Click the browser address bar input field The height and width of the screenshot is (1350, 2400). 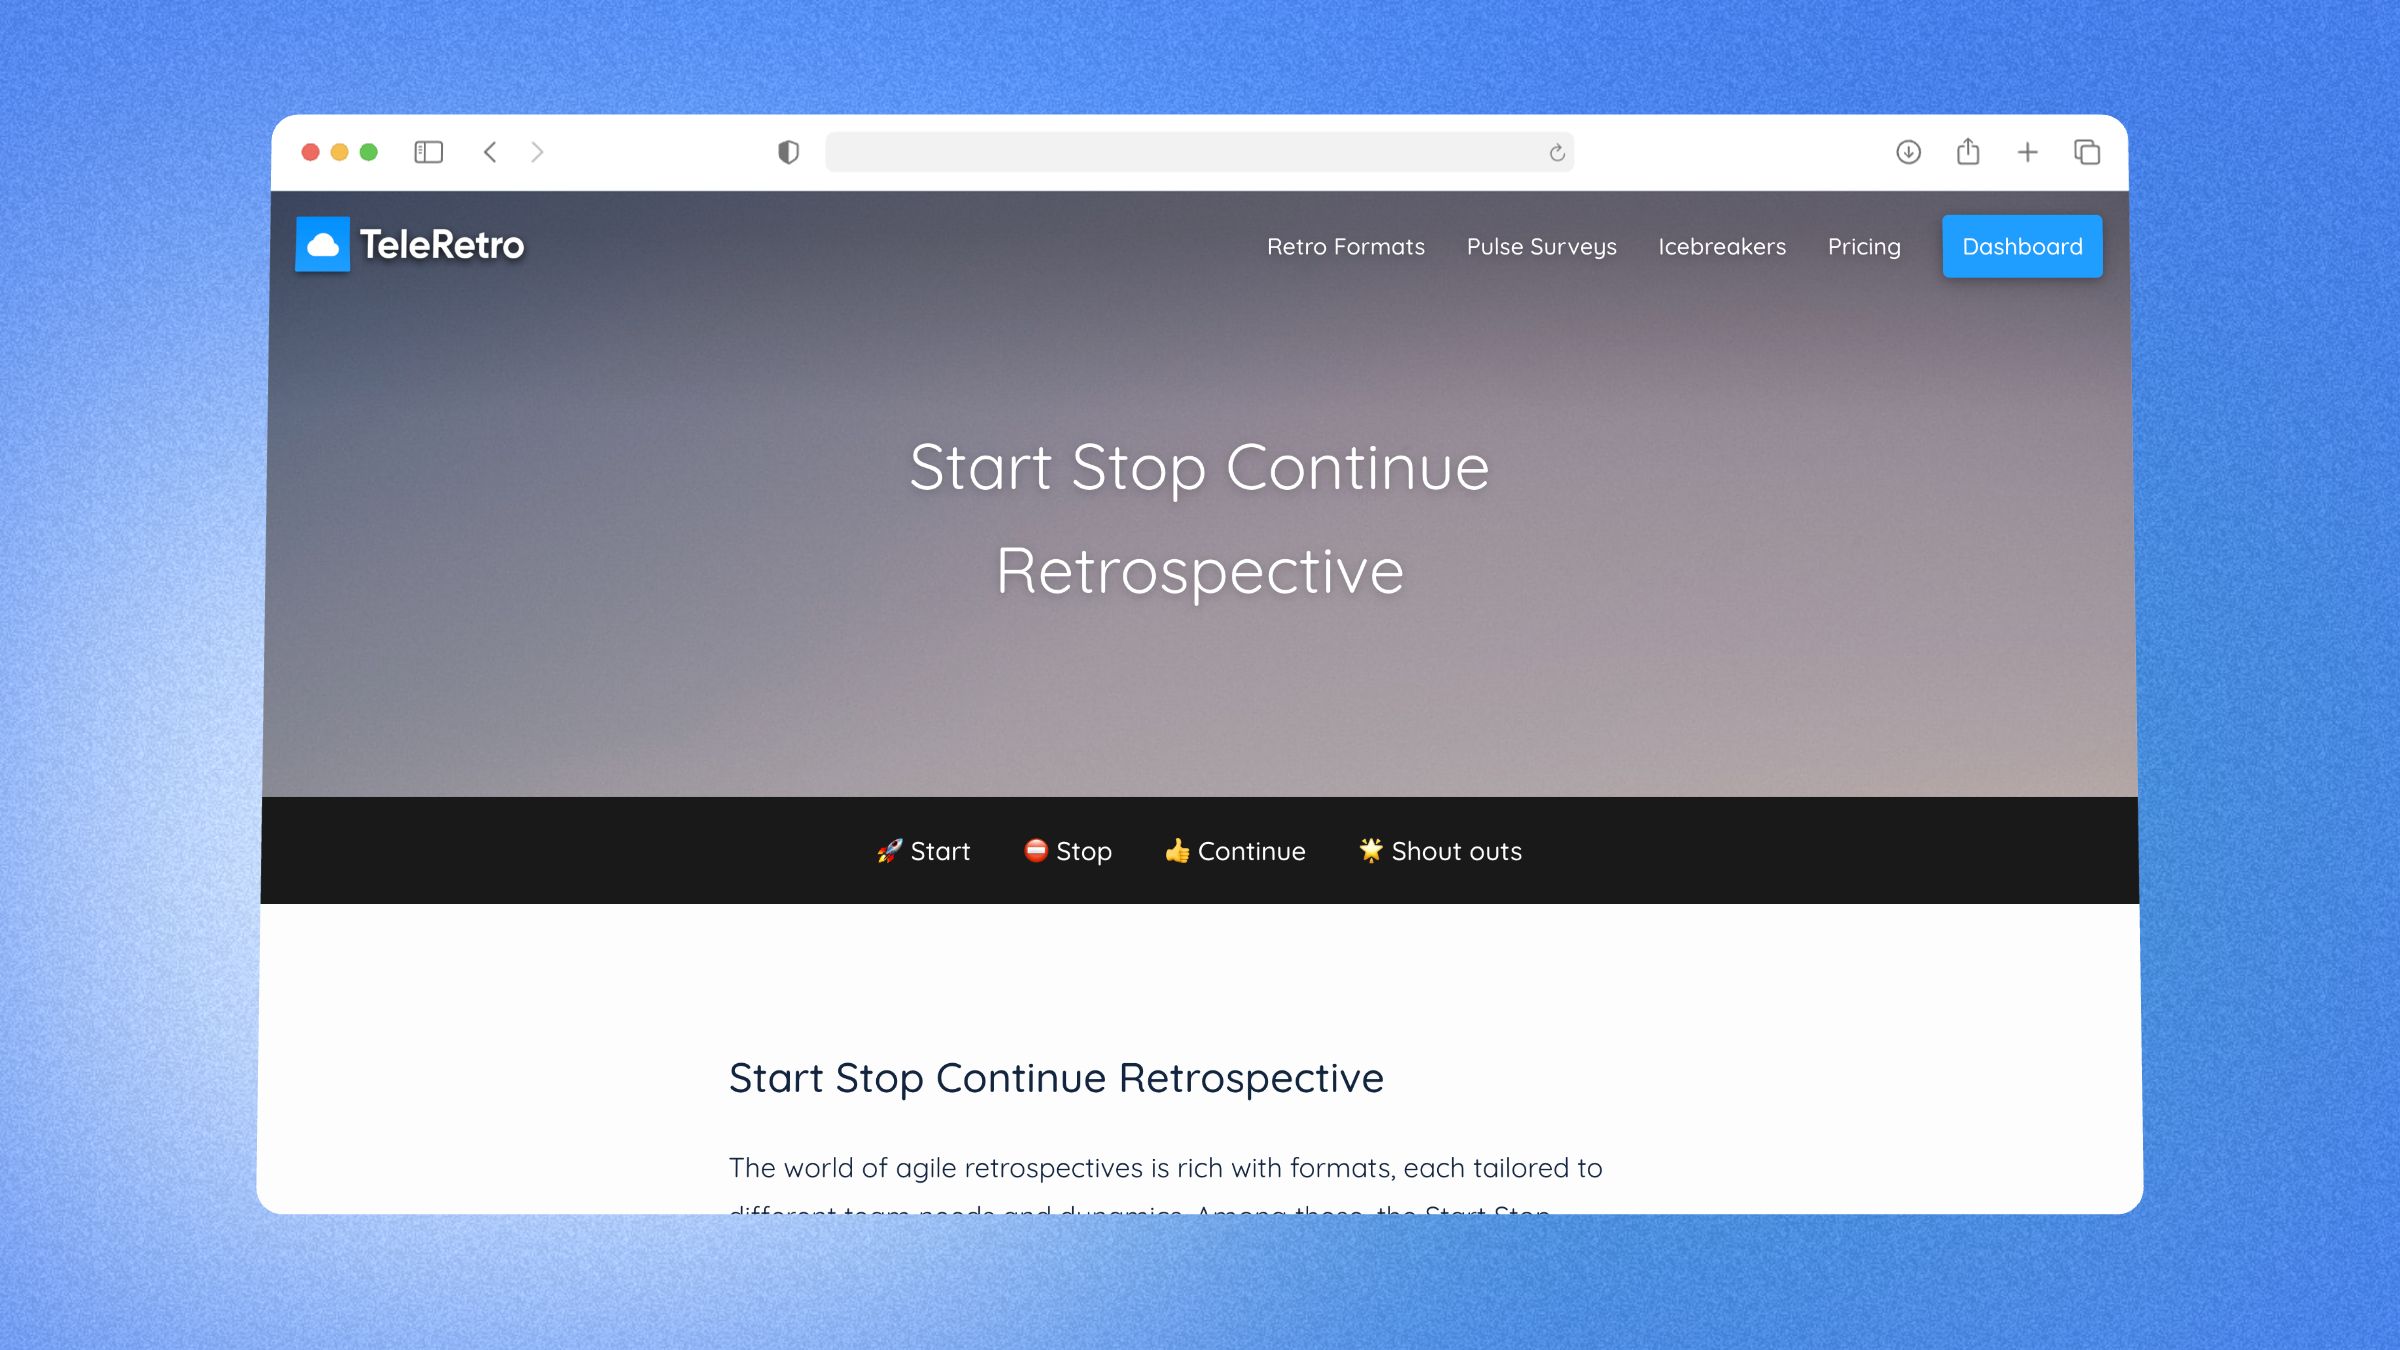1200,152
